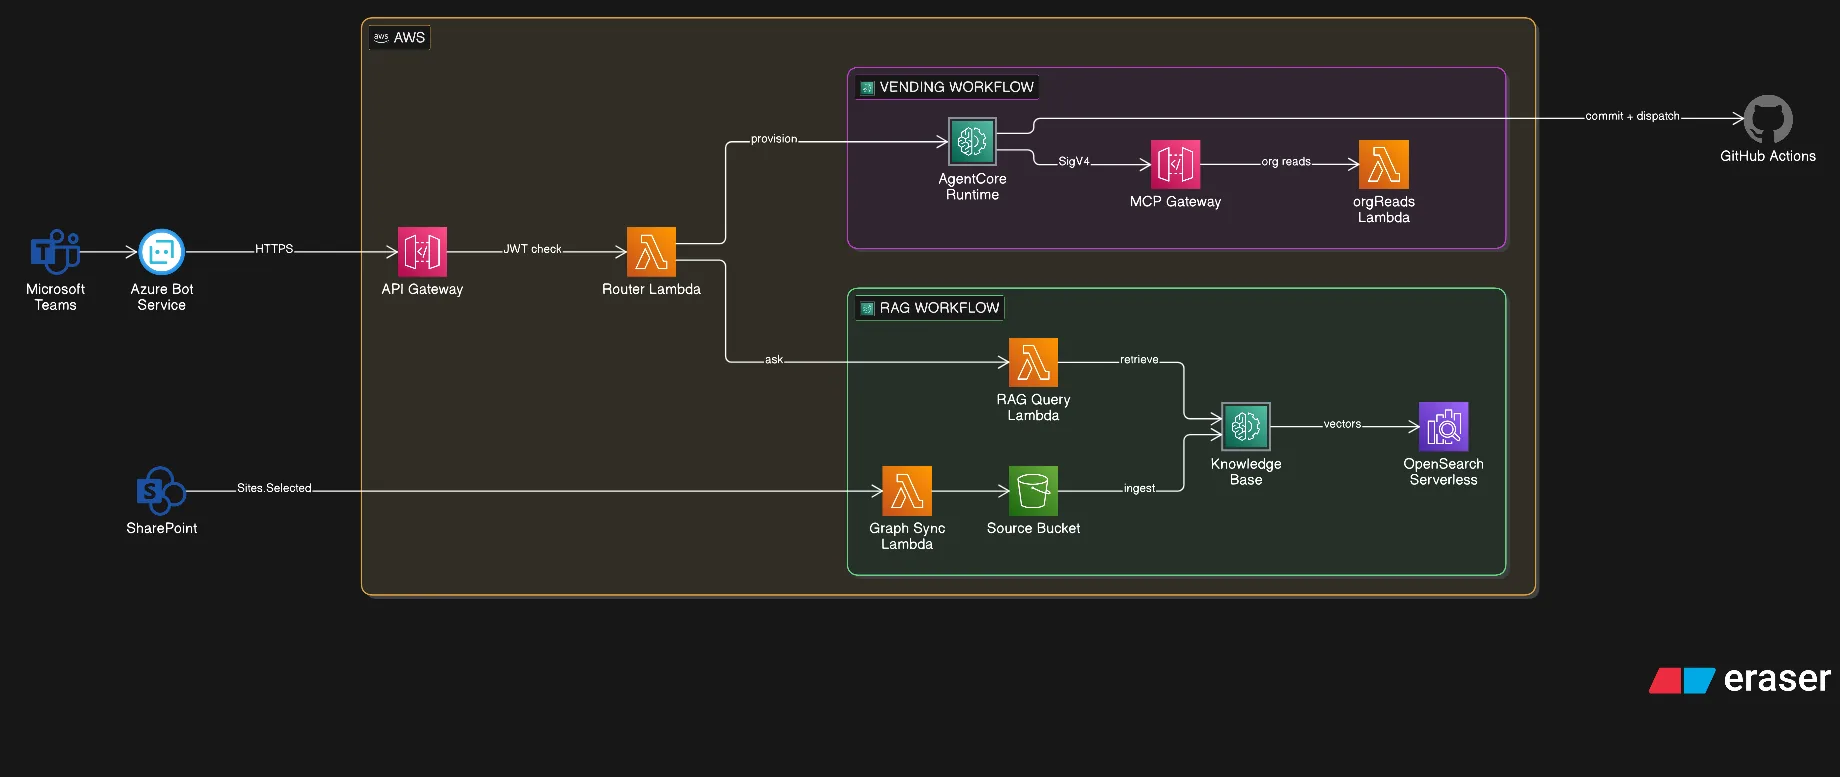Select the "vectors" edge label
1840x777 pixels.
[1342, 424]
